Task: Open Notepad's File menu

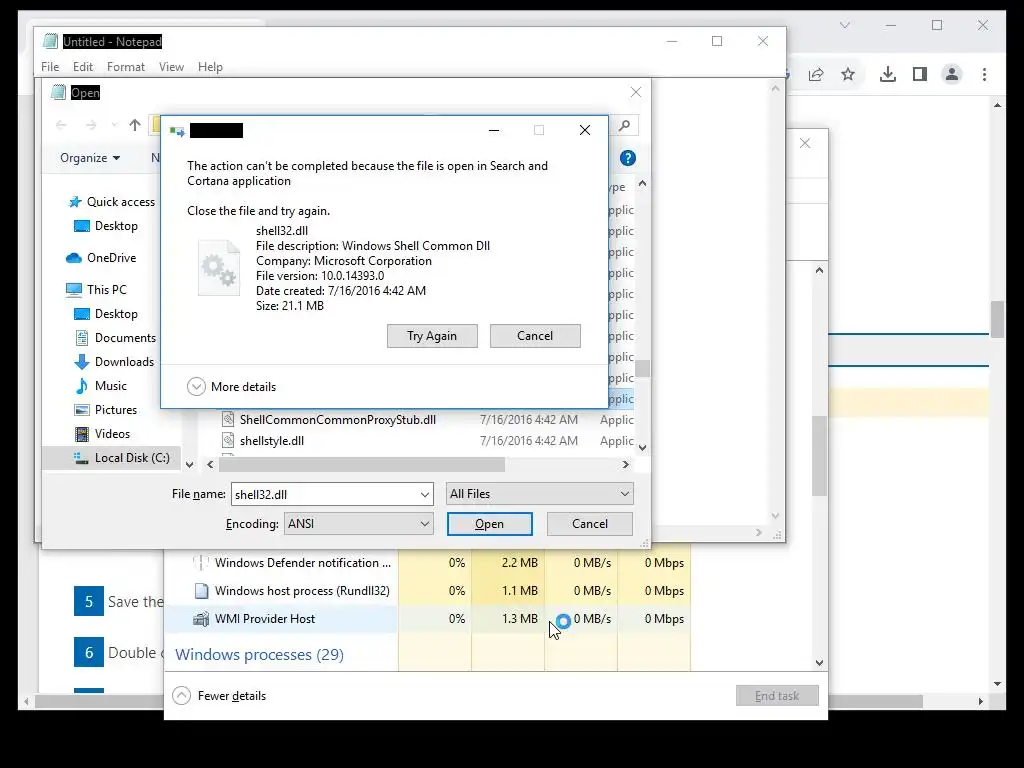Action: 50,67
